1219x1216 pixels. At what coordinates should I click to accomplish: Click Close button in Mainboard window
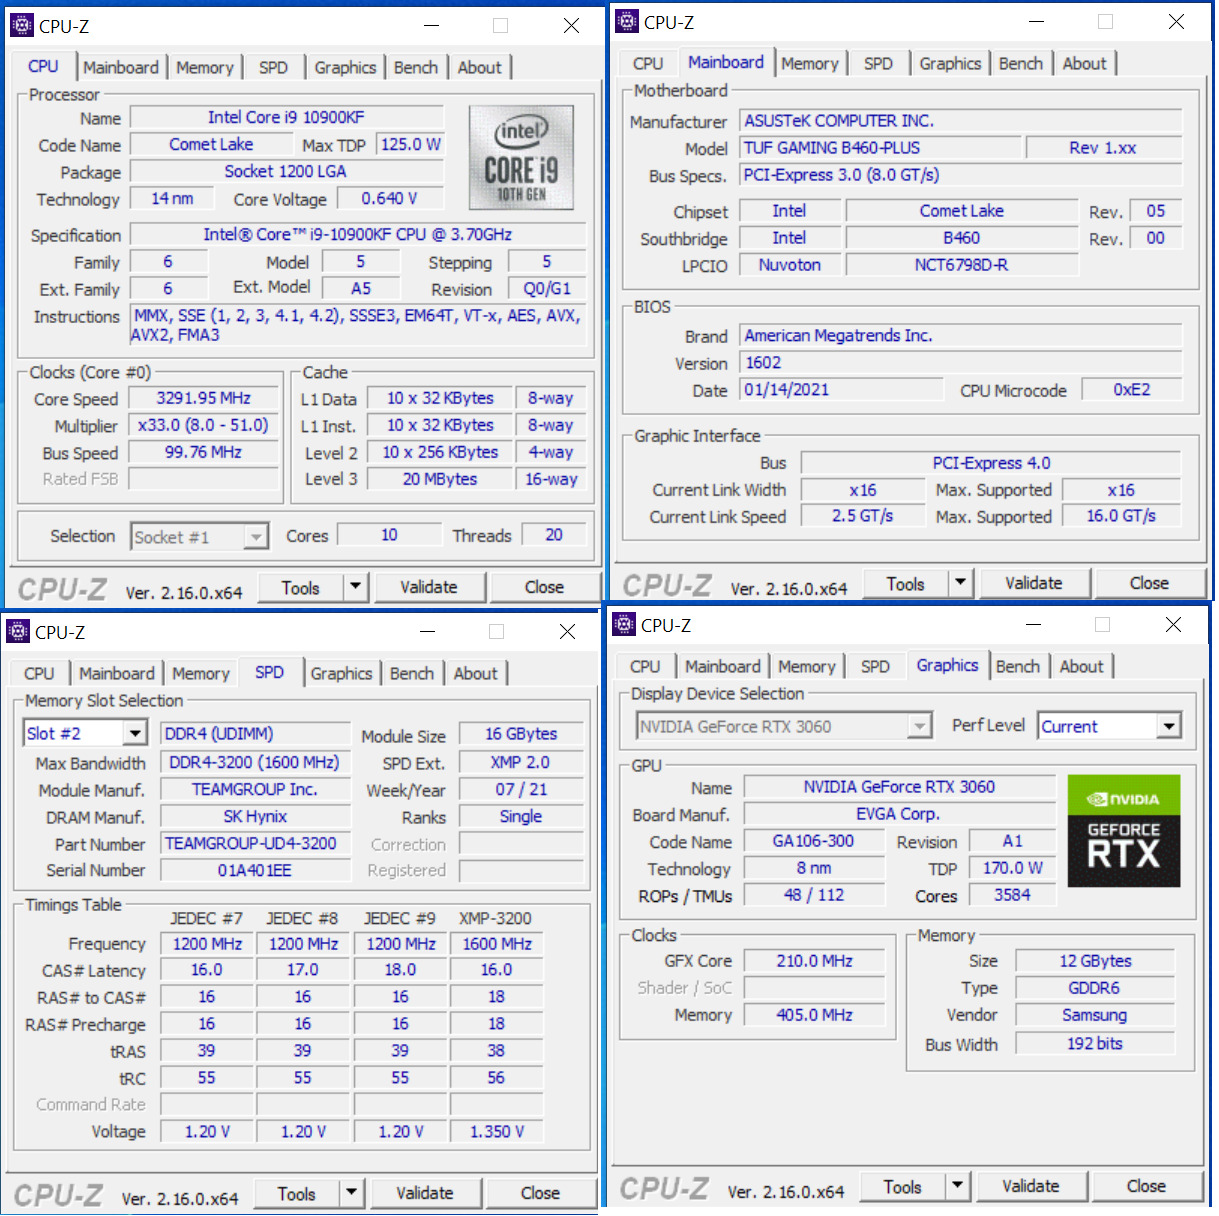tap(1149, 583)
